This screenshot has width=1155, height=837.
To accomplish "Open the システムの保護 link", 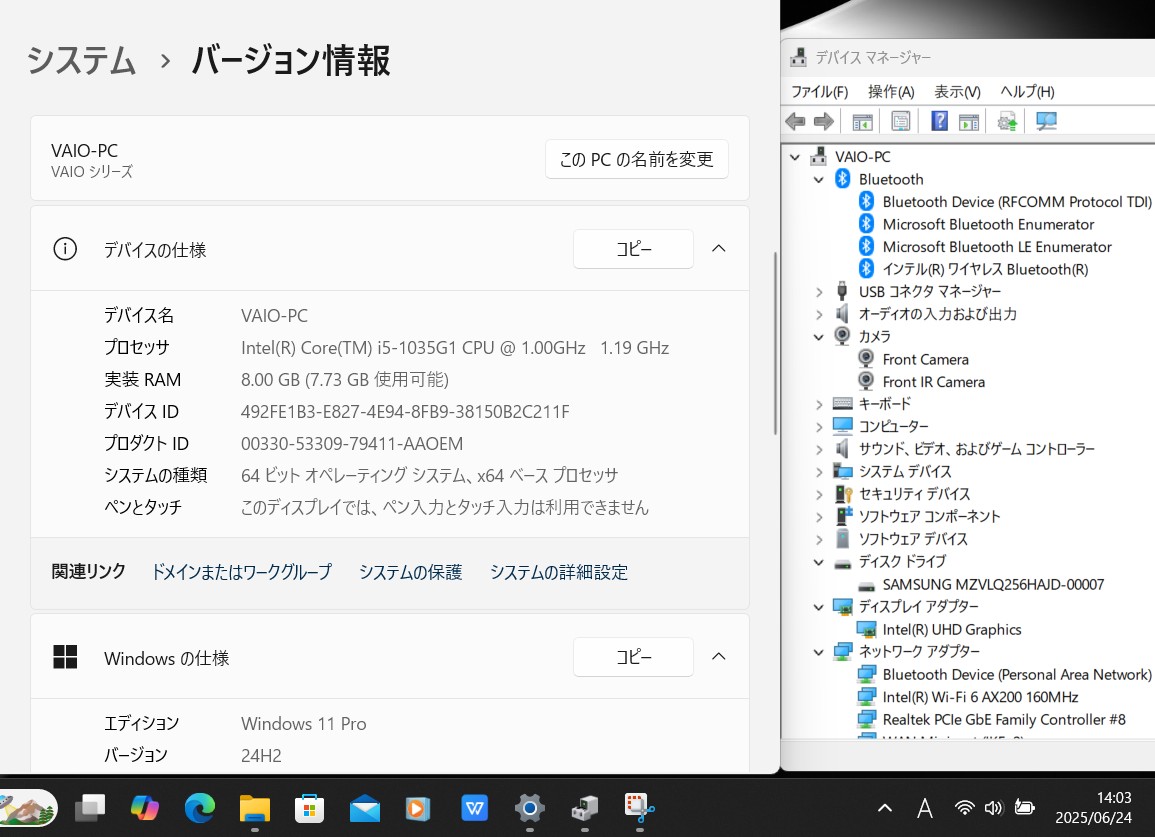I will point(410,572).
